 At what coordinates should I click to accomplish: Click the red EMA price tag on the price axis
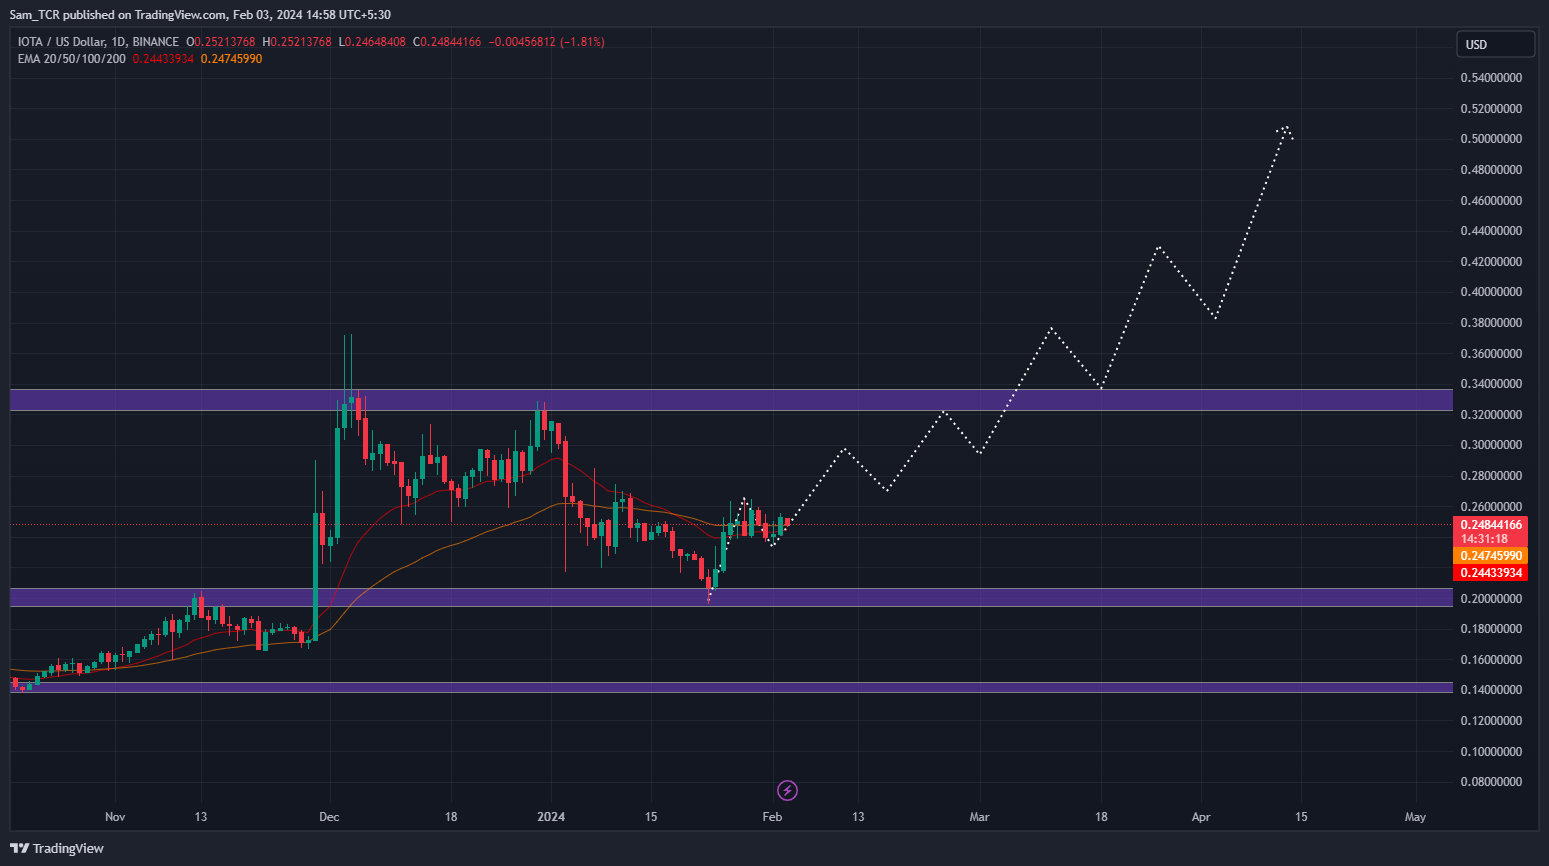(x=1490, y=573)
